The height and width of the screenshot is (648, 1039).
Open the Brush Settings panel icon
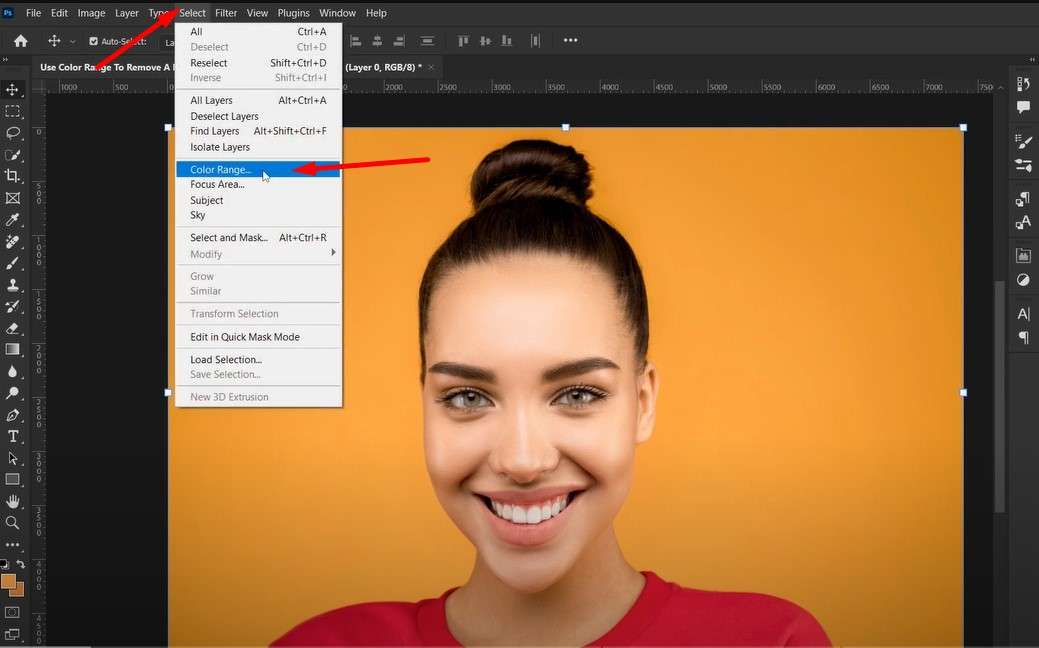click(x=1023, y=141)
